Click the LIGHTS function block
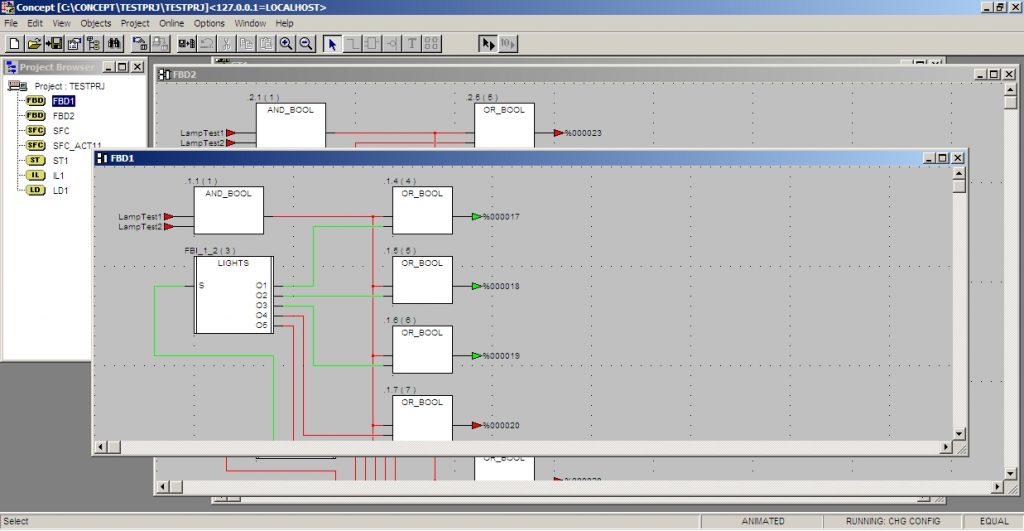Viewport: 1024px width, 531px height. (x=233, y=296)
